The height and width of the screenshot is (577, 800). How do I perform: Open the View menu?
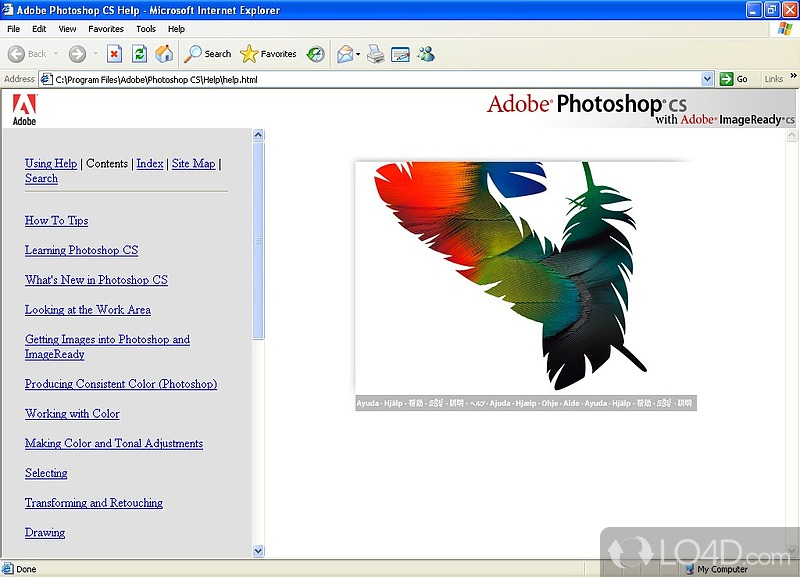(67, 29)
